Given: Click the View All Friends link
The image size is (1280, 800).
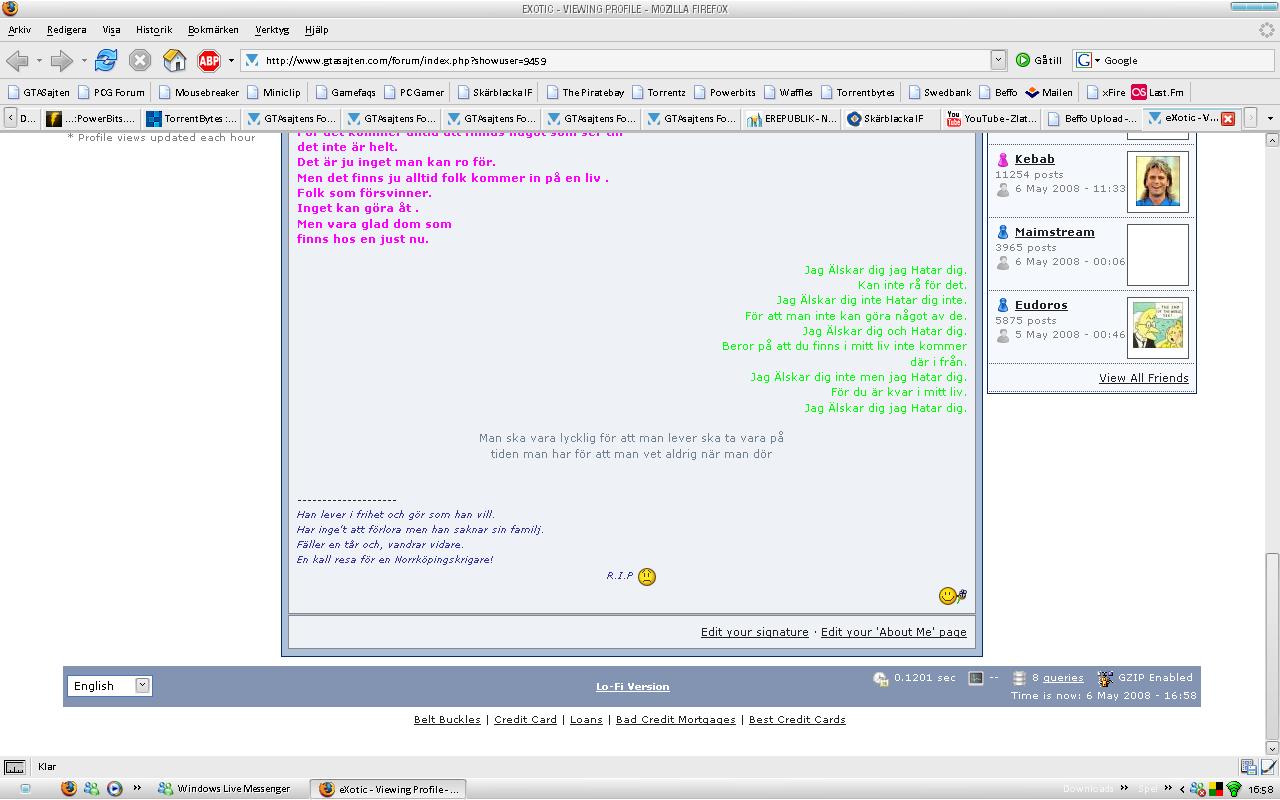Looking at the screenshot, I should coord(1143,378).
